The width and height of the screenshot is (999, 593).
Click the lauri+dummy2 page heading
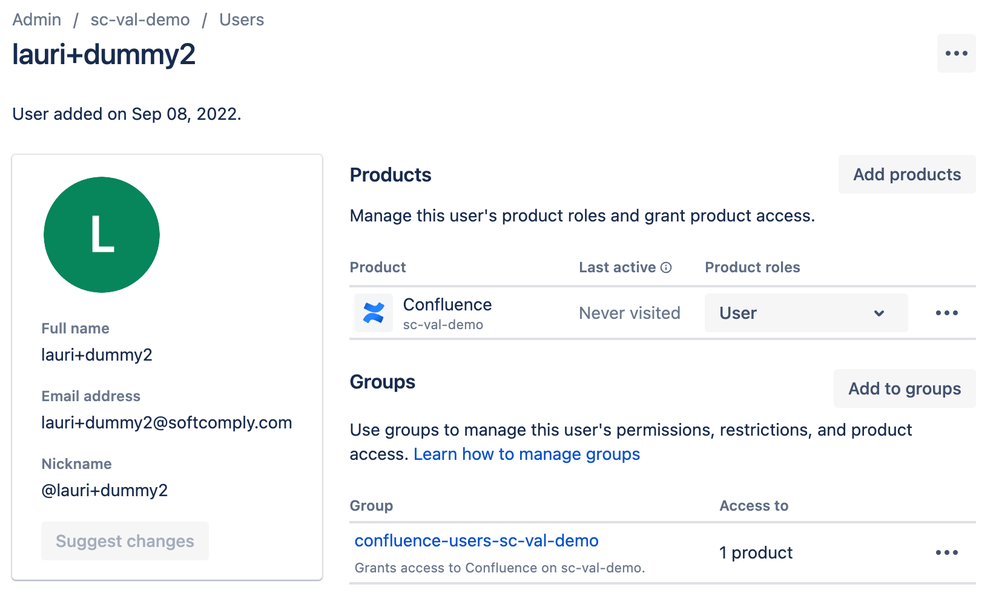click(104, 55)
